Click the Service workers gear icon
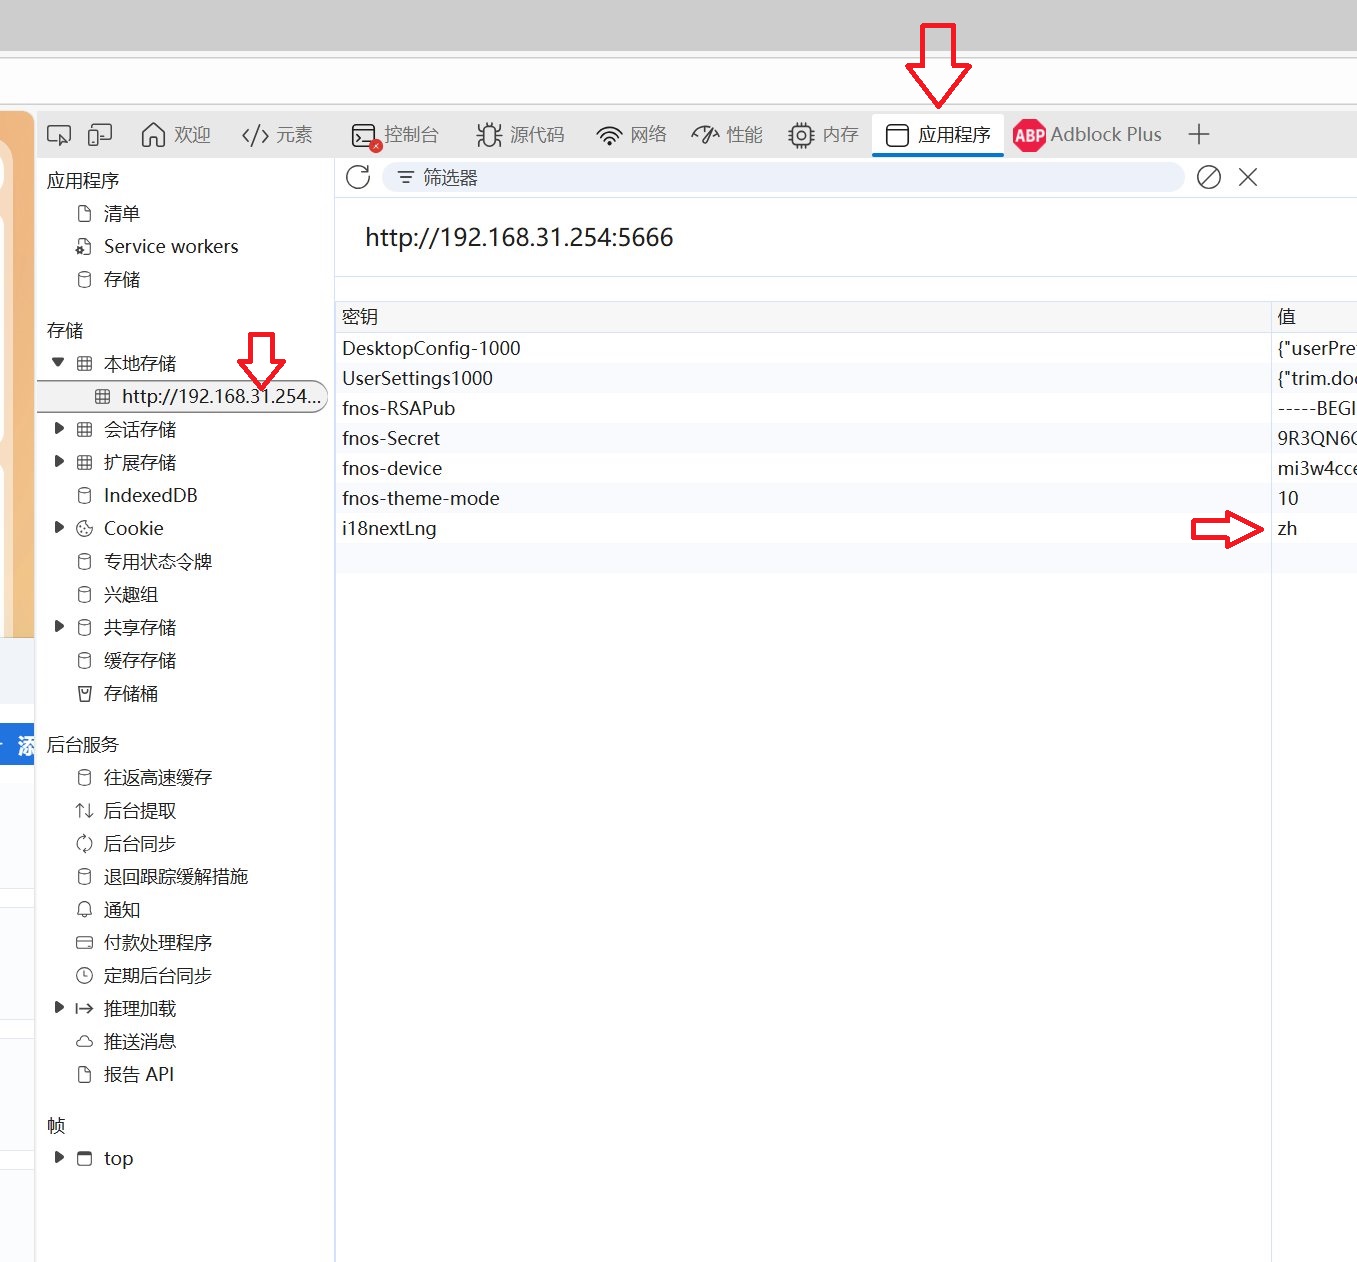 [x=85, y=247]
